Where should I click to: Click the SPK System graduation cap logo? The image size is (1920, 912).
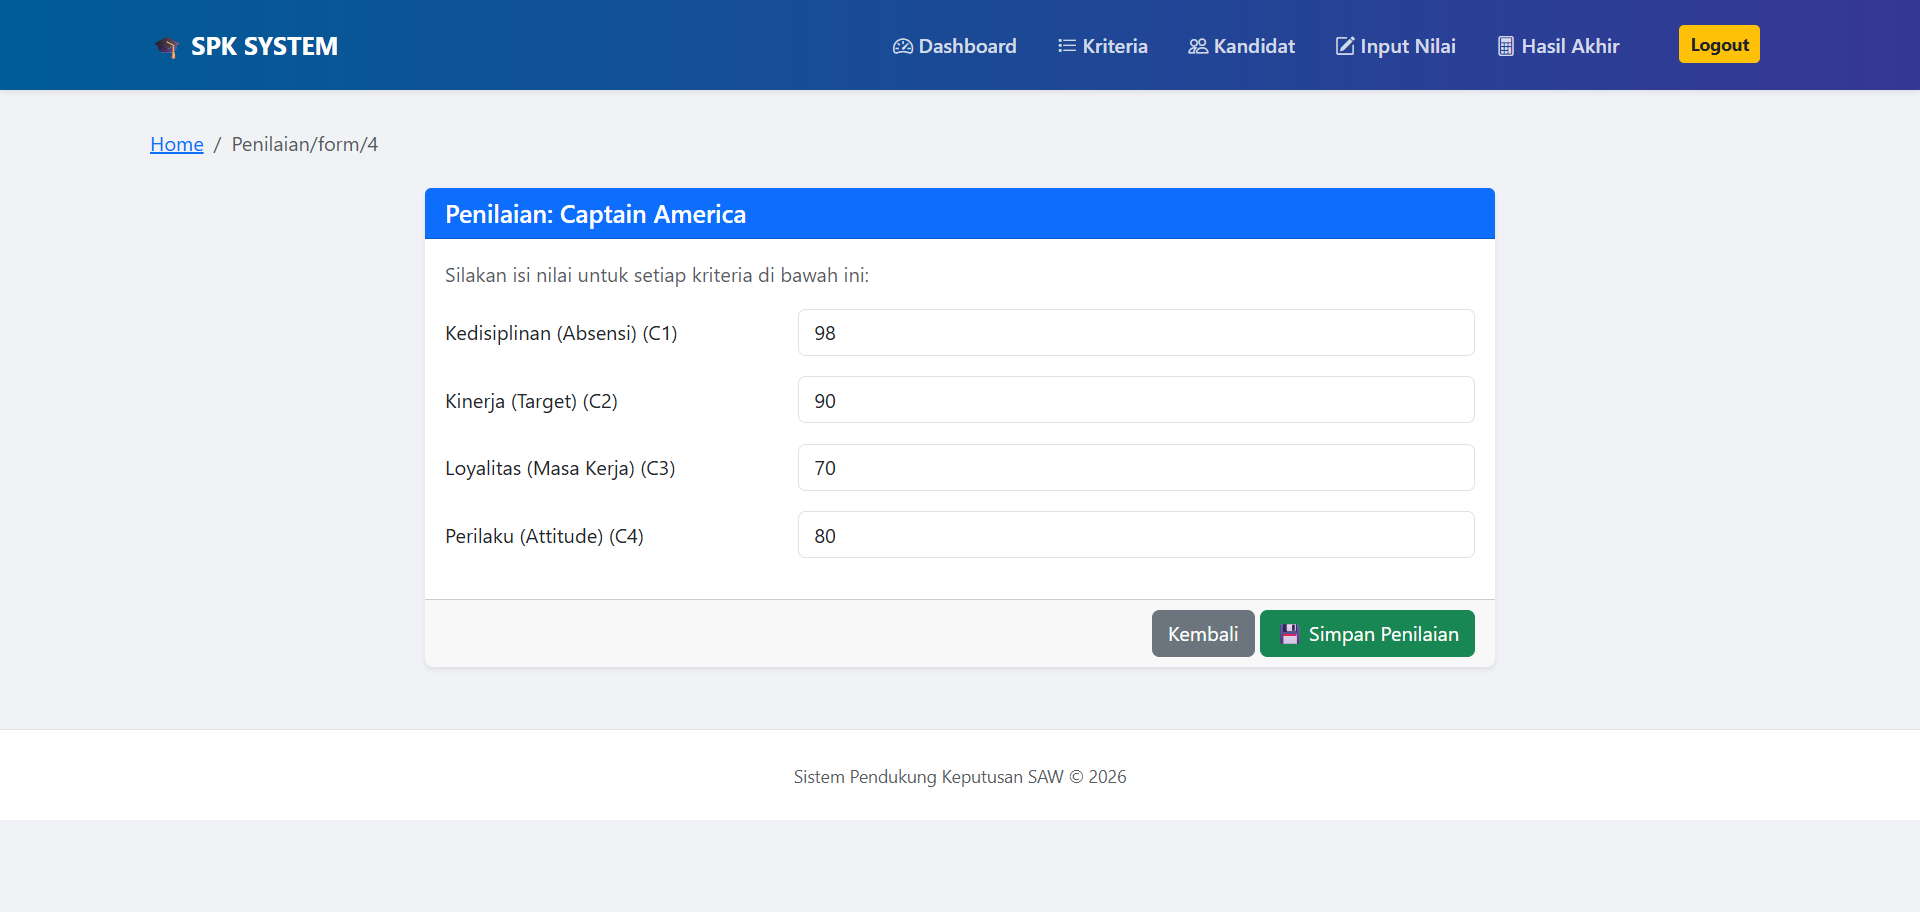166,47
